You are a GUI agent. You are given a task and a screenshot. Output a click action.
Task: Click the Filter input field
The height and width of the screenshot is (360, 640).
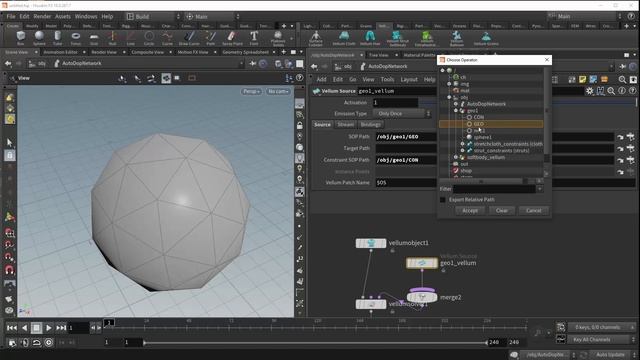coord(494,189)
